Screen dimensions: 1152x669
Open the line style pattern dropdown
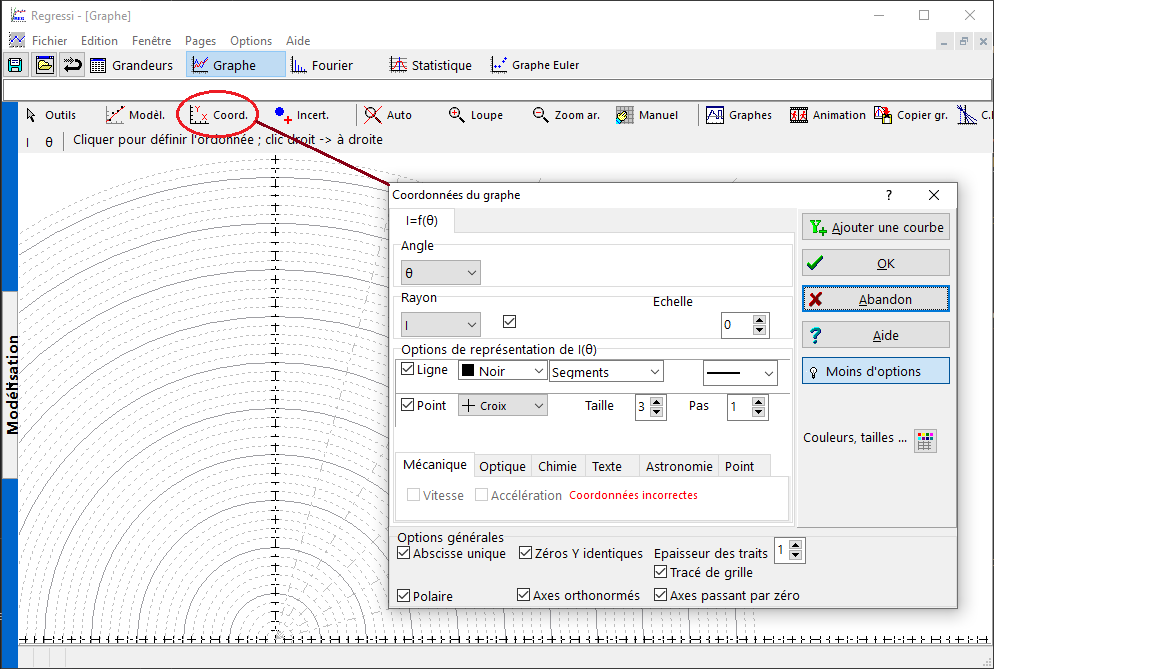(740, 373)
